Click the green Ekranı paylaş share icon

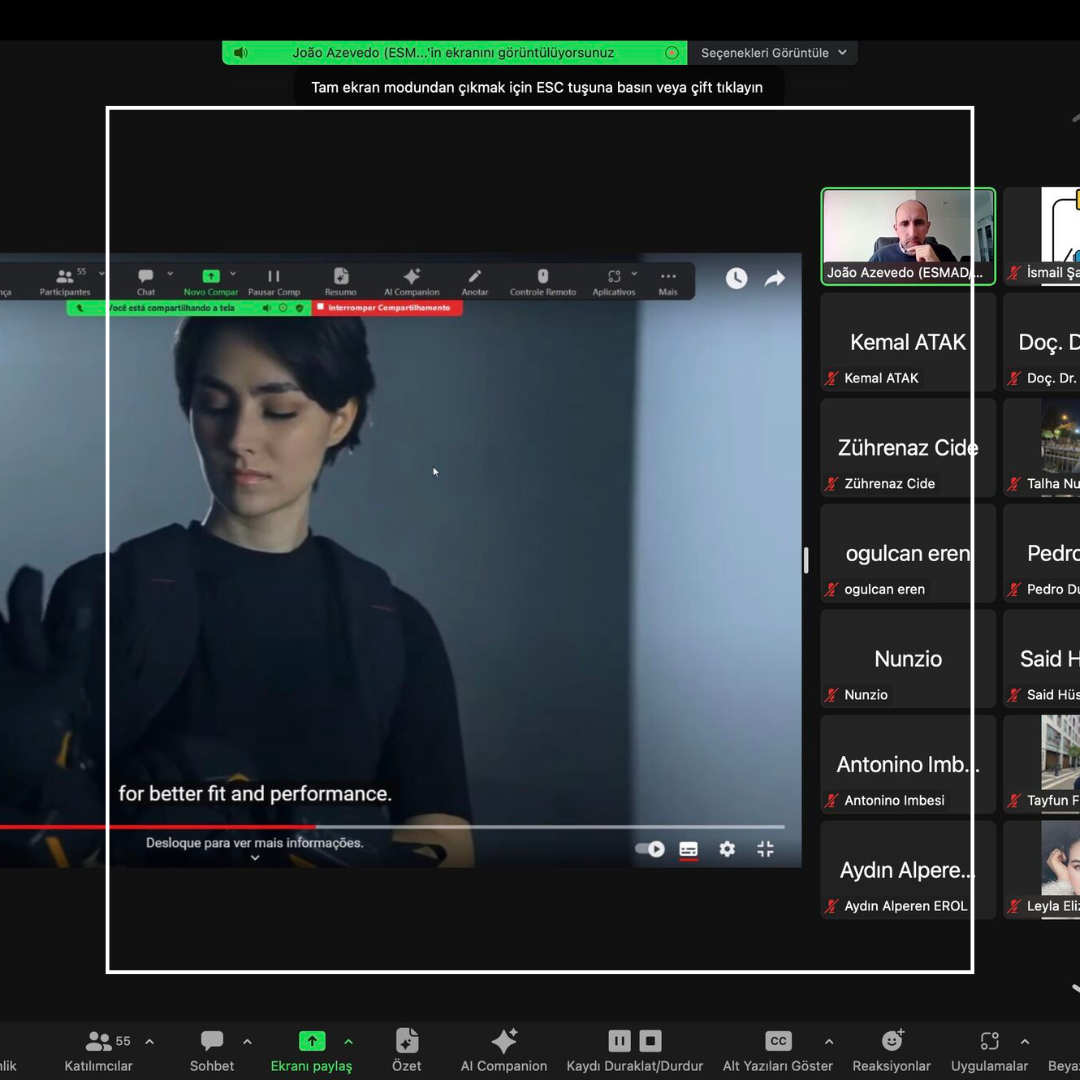pos(311,1041)
